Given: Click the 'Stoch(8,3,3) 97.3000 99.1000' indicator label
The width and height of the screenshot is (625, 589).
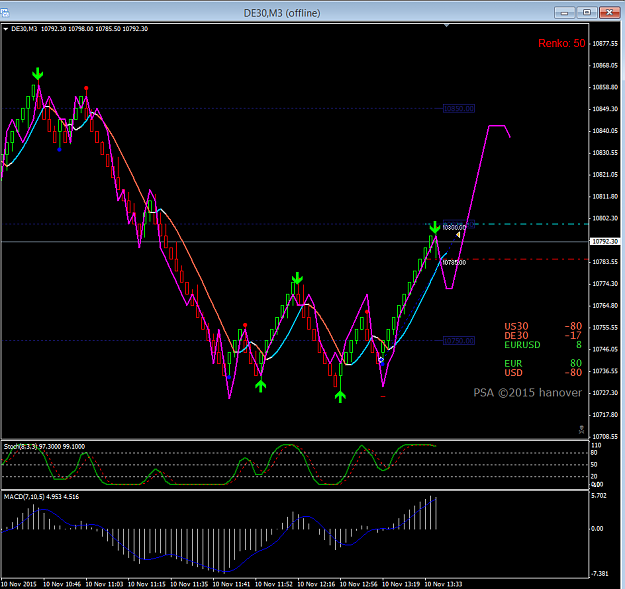Looking at the screenshot, I should point(44,447).
